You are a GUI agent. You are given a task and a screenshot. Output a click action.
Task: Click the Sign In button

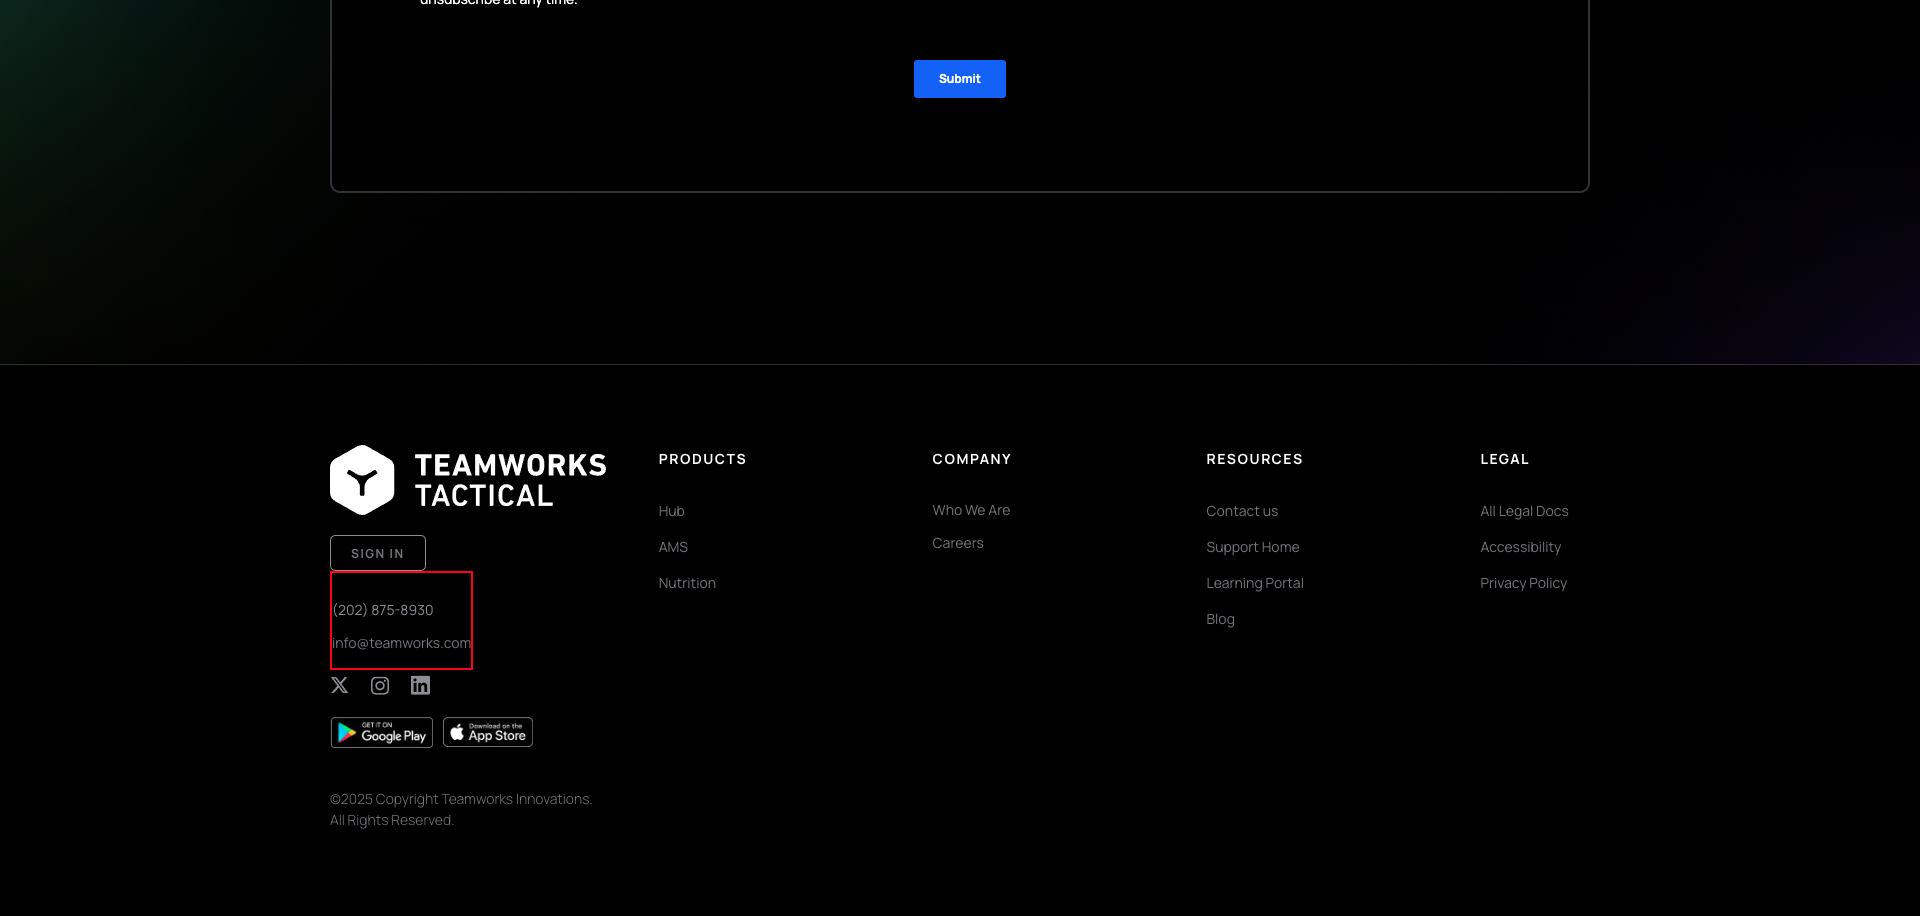[x=377, y=552]
